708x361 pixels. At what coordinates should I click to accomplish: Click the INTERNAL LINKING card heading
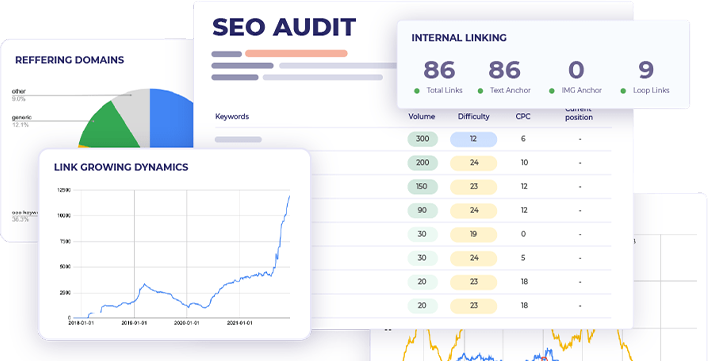[459, 38]
